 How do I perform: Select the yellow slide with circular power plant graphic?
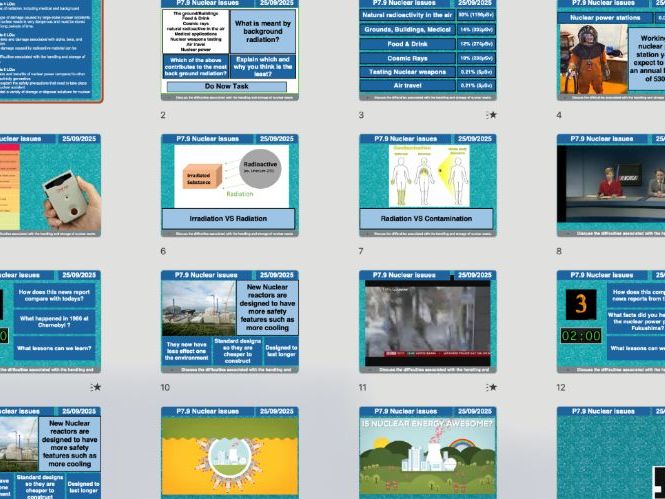(x=229, y=453)
